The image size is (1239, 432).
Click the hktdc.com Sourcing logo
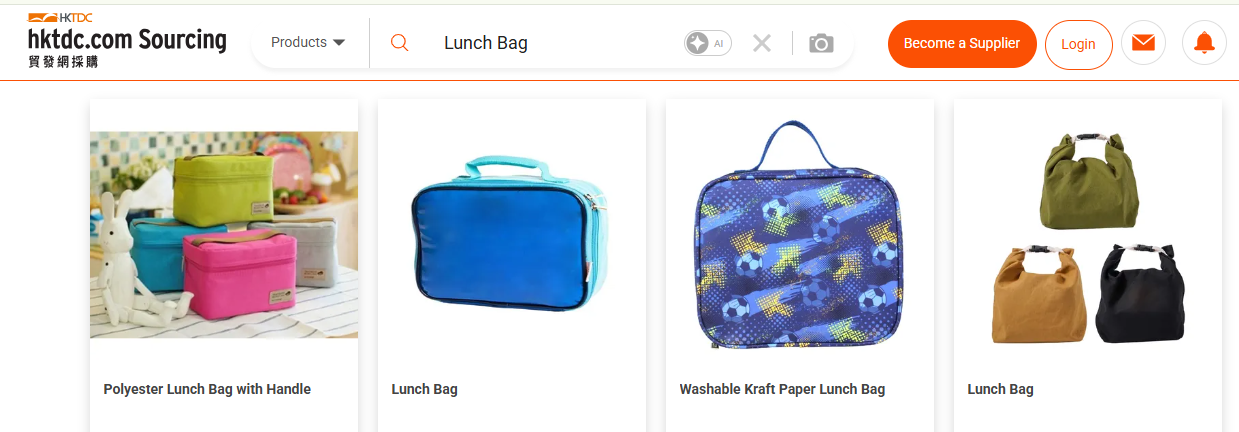coord(127,40)
